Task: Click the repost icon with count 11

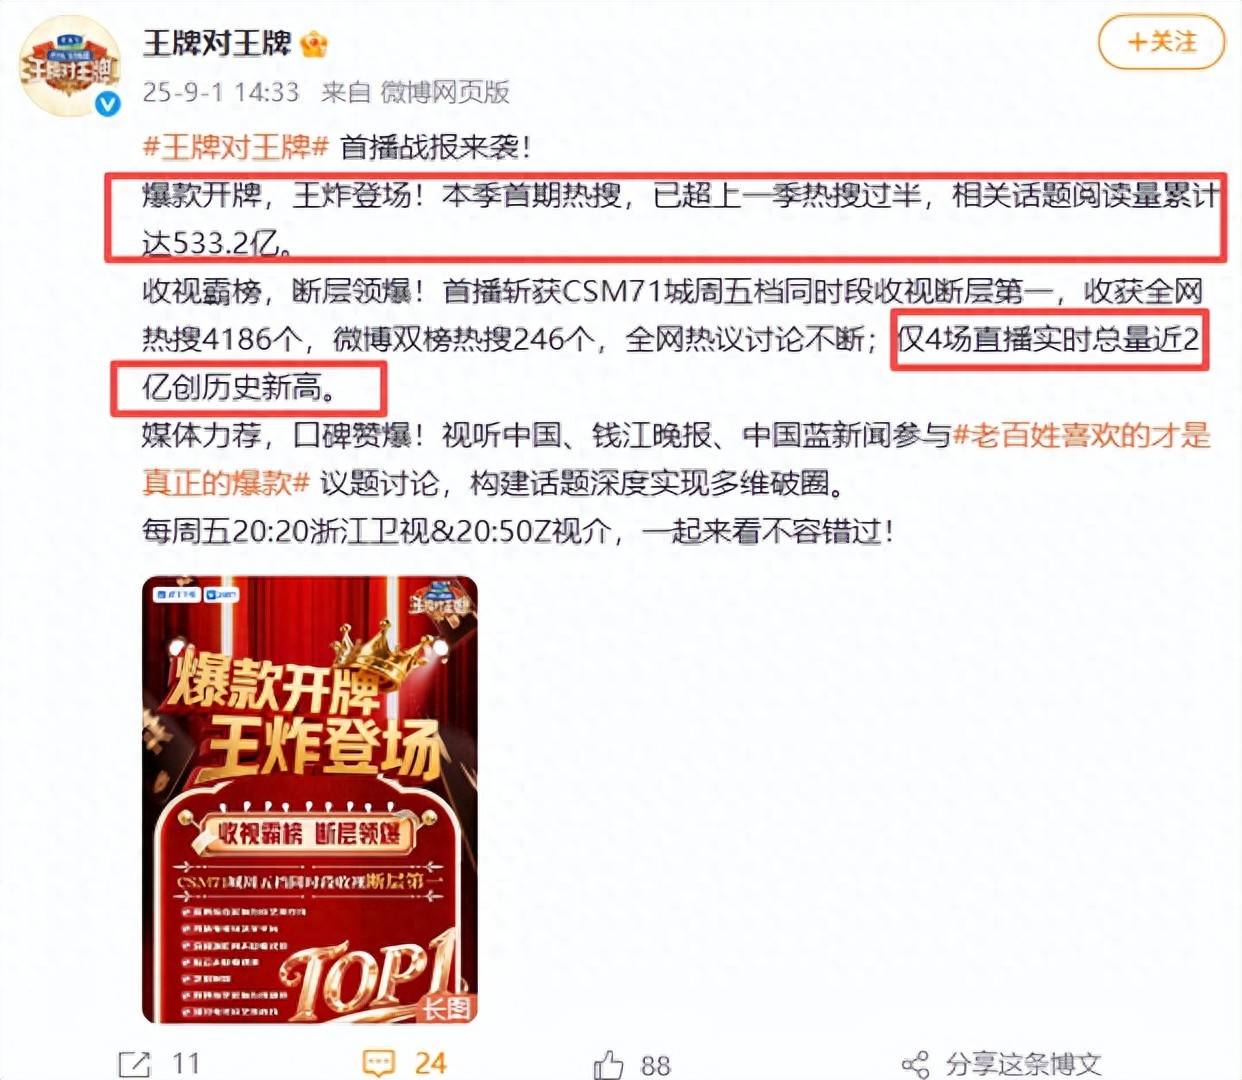Action: [x=135, y=1064]
